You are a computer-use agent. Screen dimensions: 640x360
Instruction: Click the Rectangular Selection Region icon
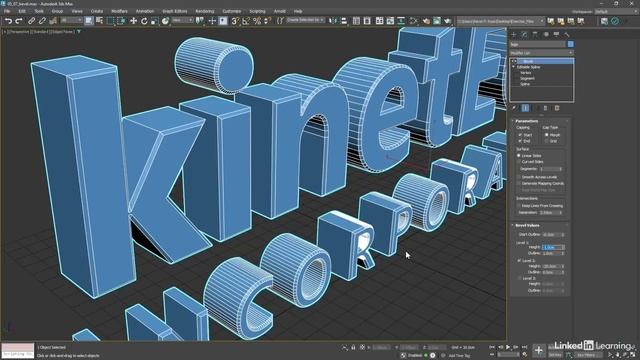click(110, 21)
